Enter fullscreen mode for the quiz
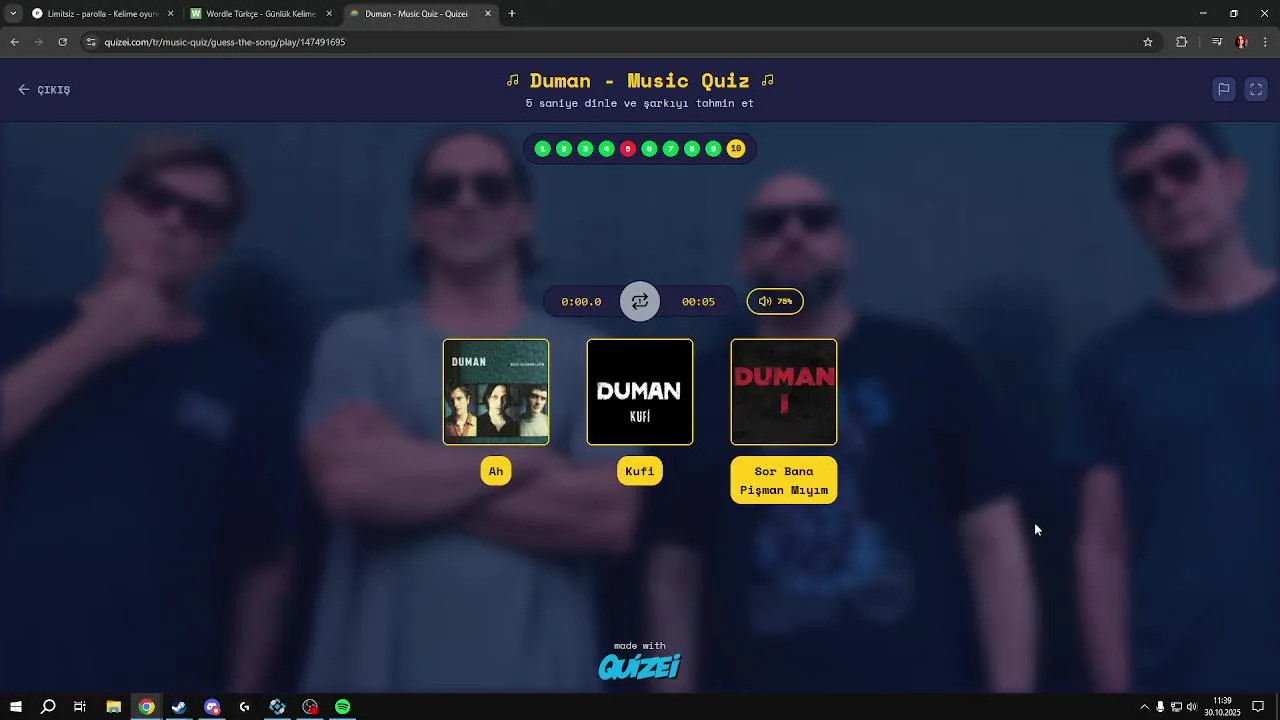Viewport: 1280px width, 720px height. click(1256, 89)
